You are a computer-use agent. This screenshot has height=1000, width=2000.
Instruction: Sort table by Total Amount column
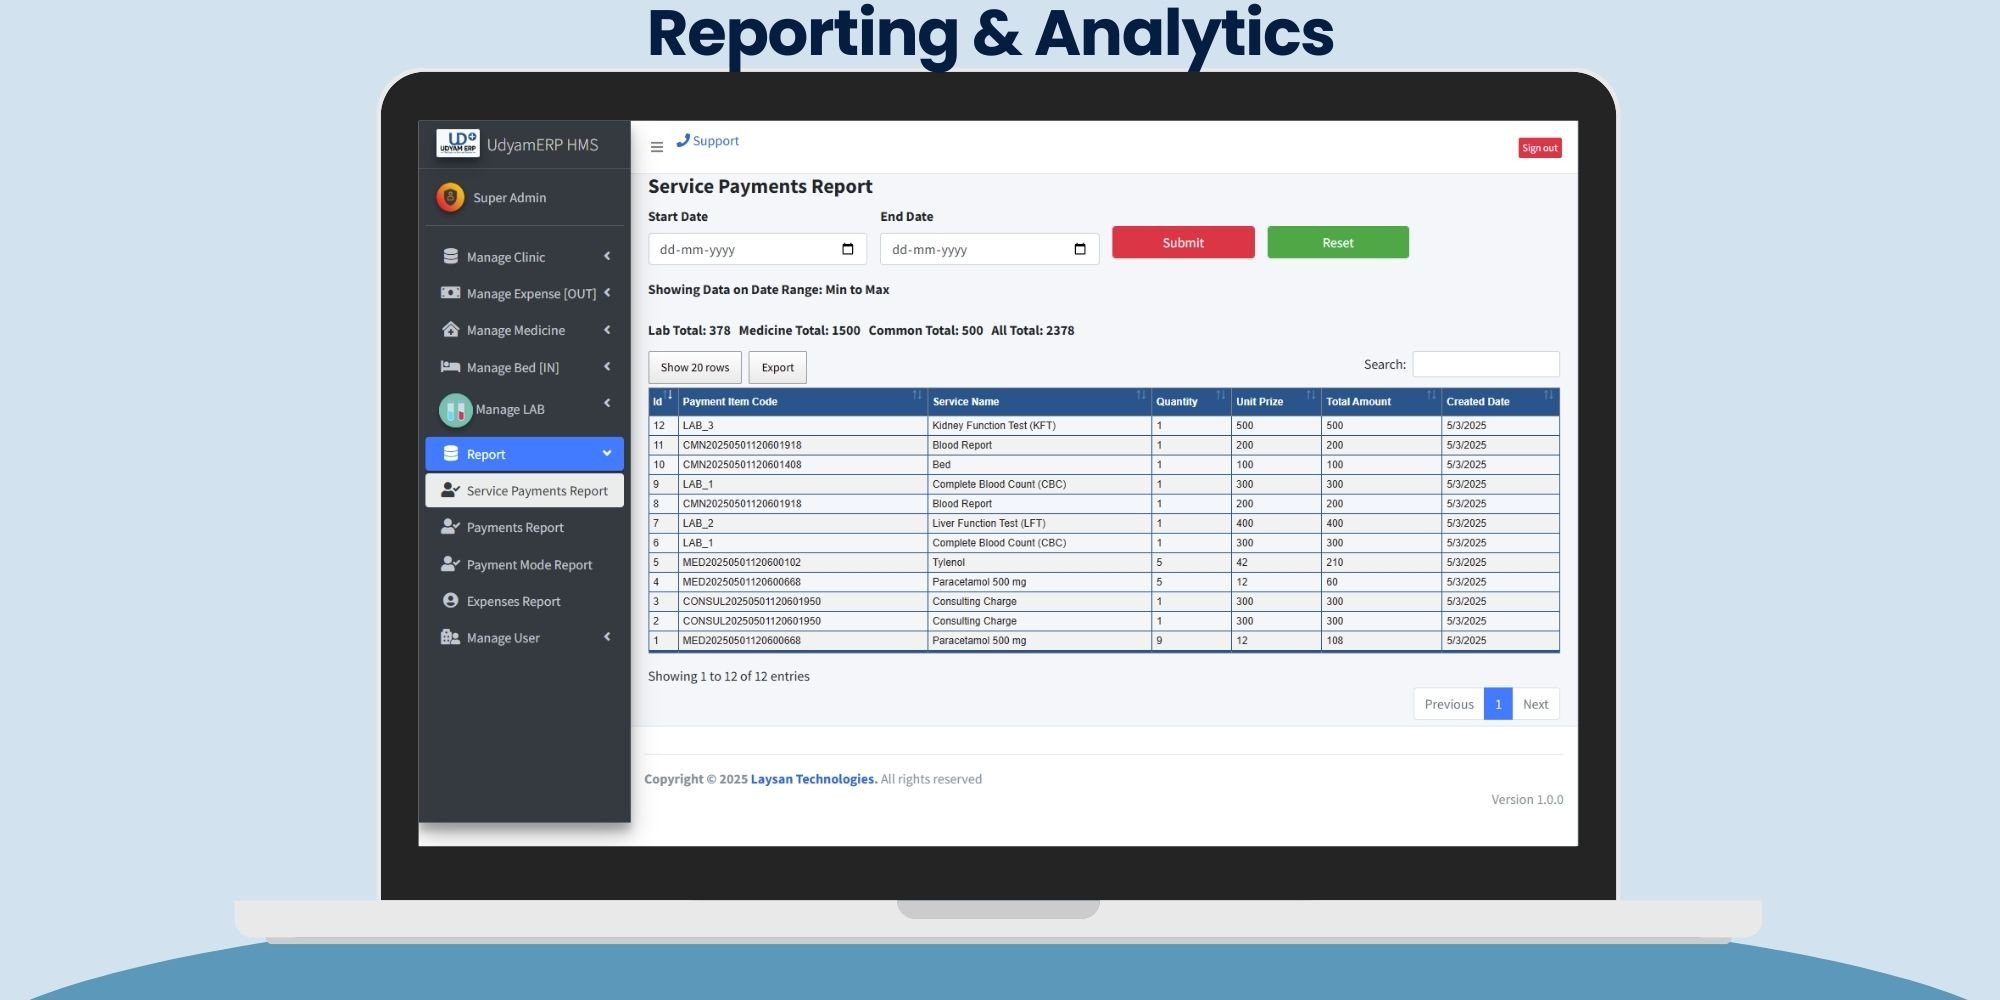pos(1379,401)
